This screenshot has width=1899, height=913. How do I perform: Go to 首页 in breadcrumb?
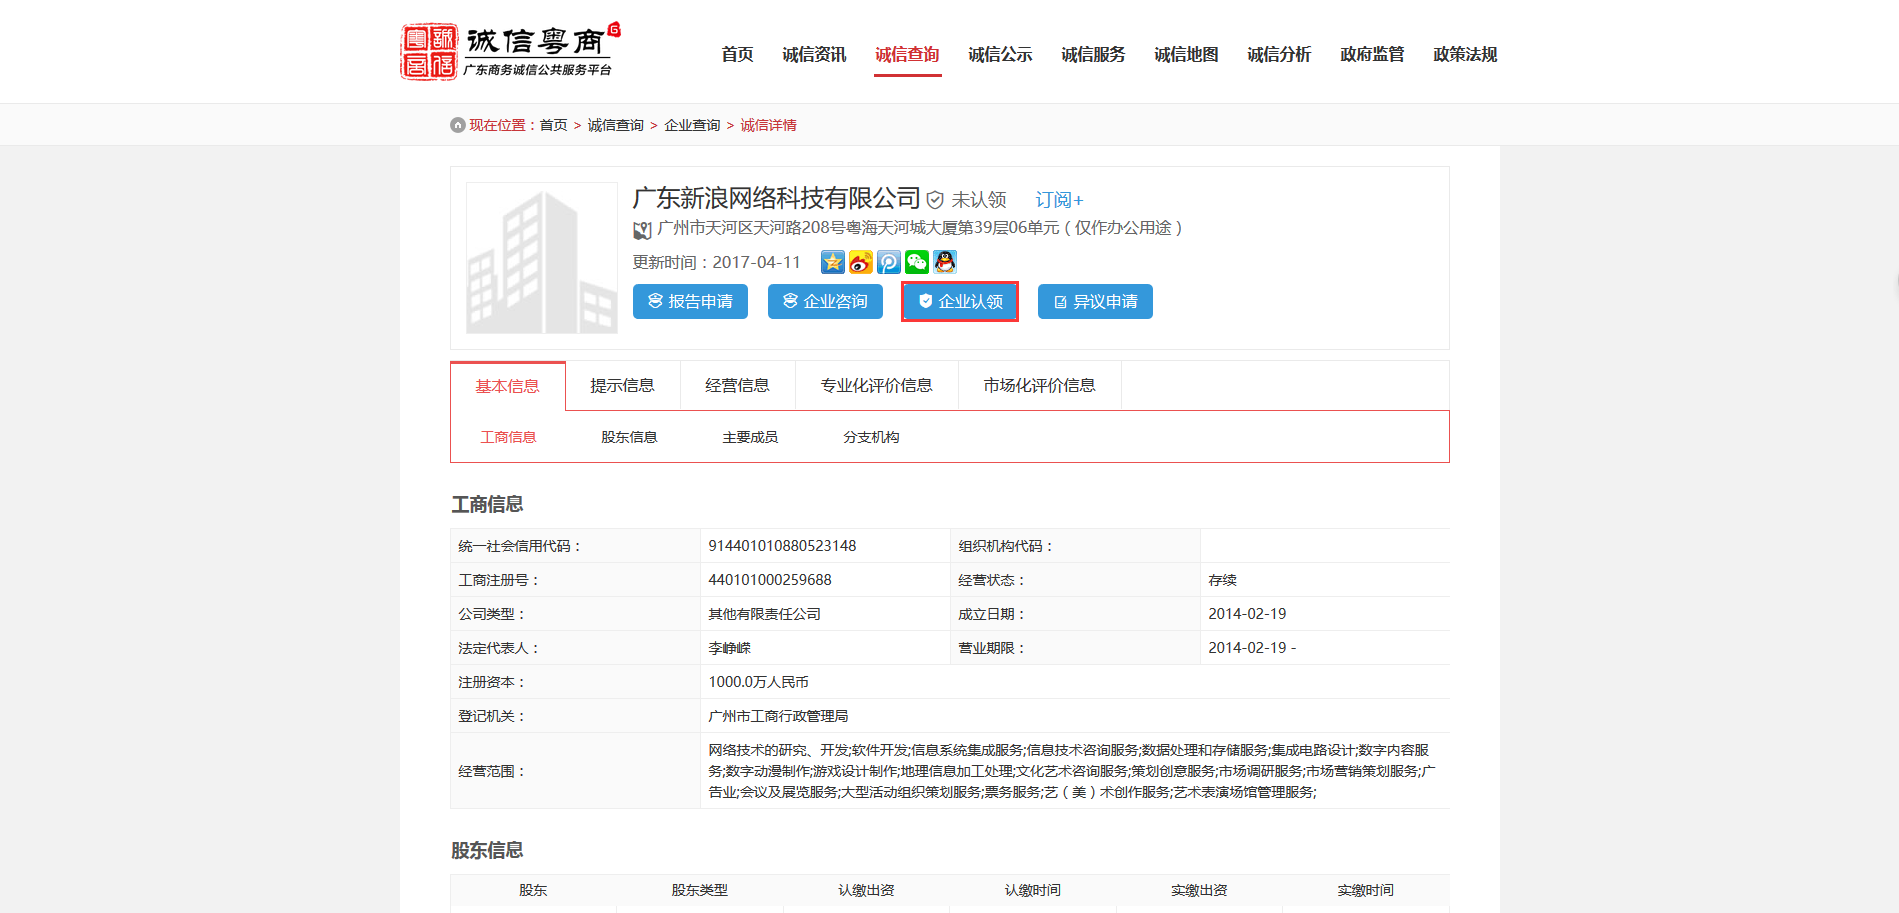coord(553,125)
